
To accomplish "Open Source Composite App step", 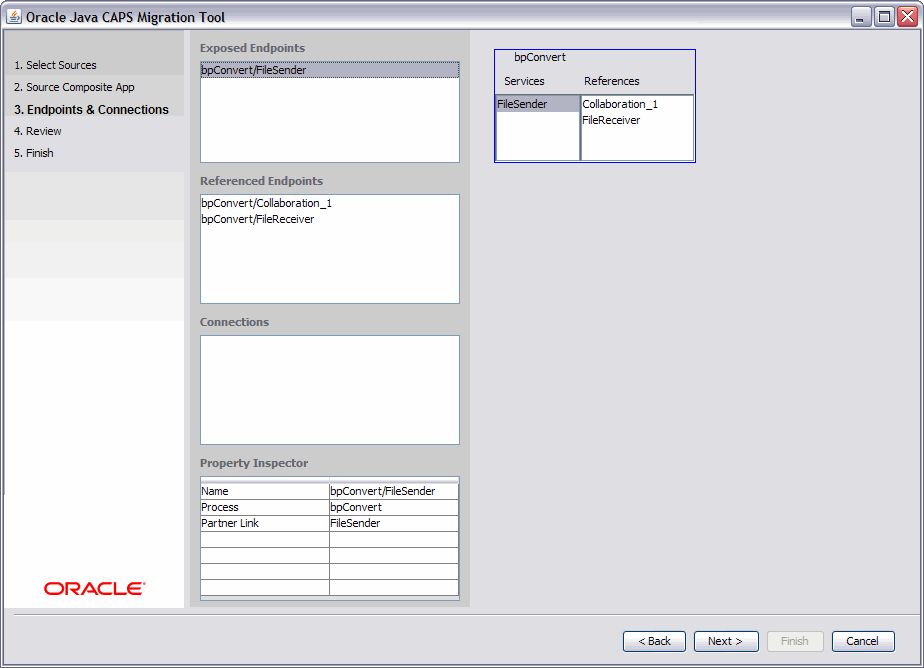I will [74, 87].
